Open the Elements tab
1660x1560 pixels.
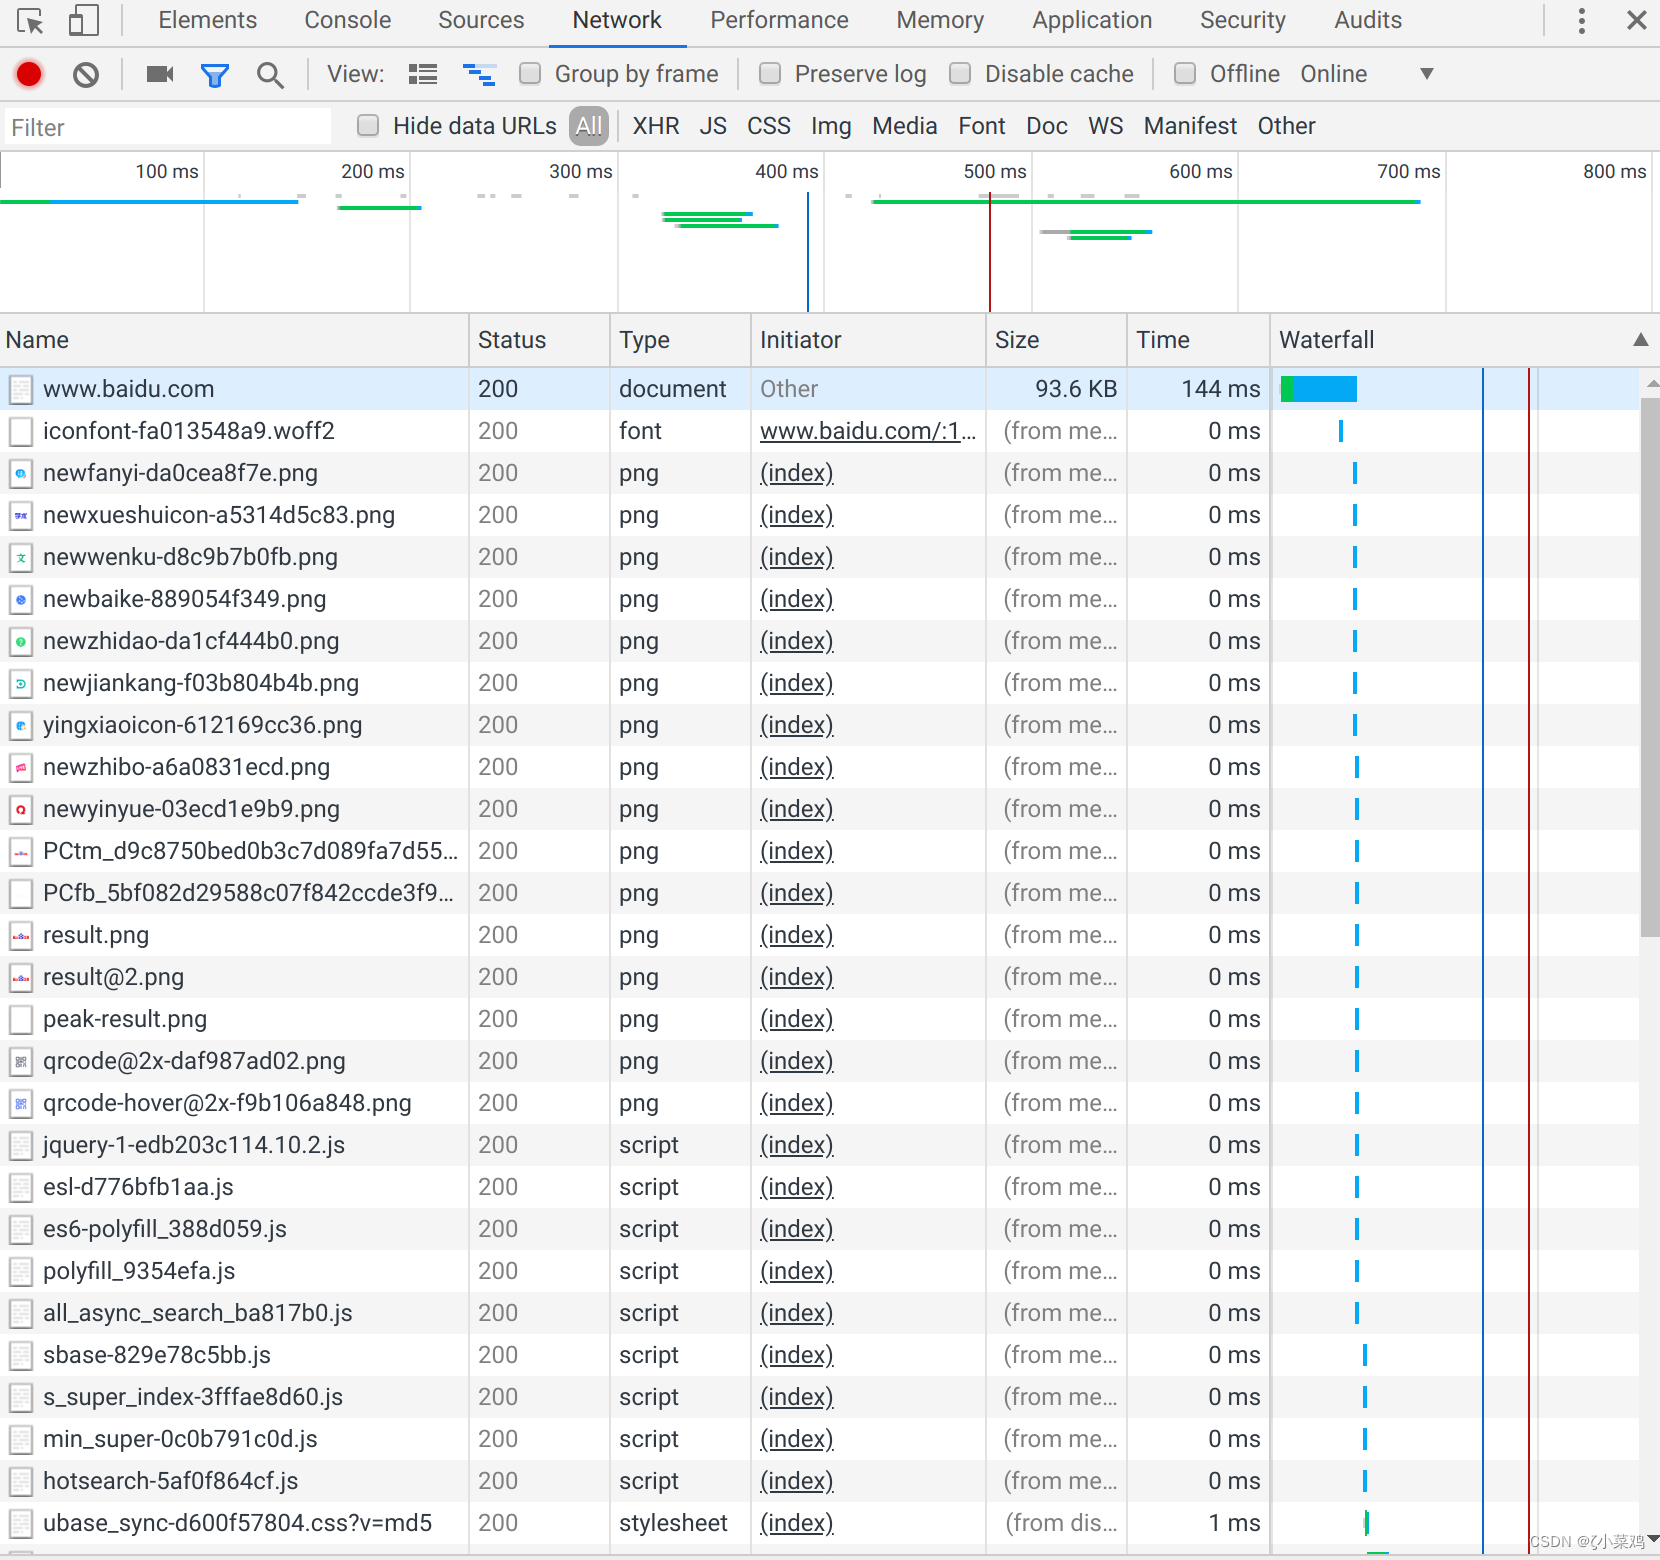coord(207,20)
